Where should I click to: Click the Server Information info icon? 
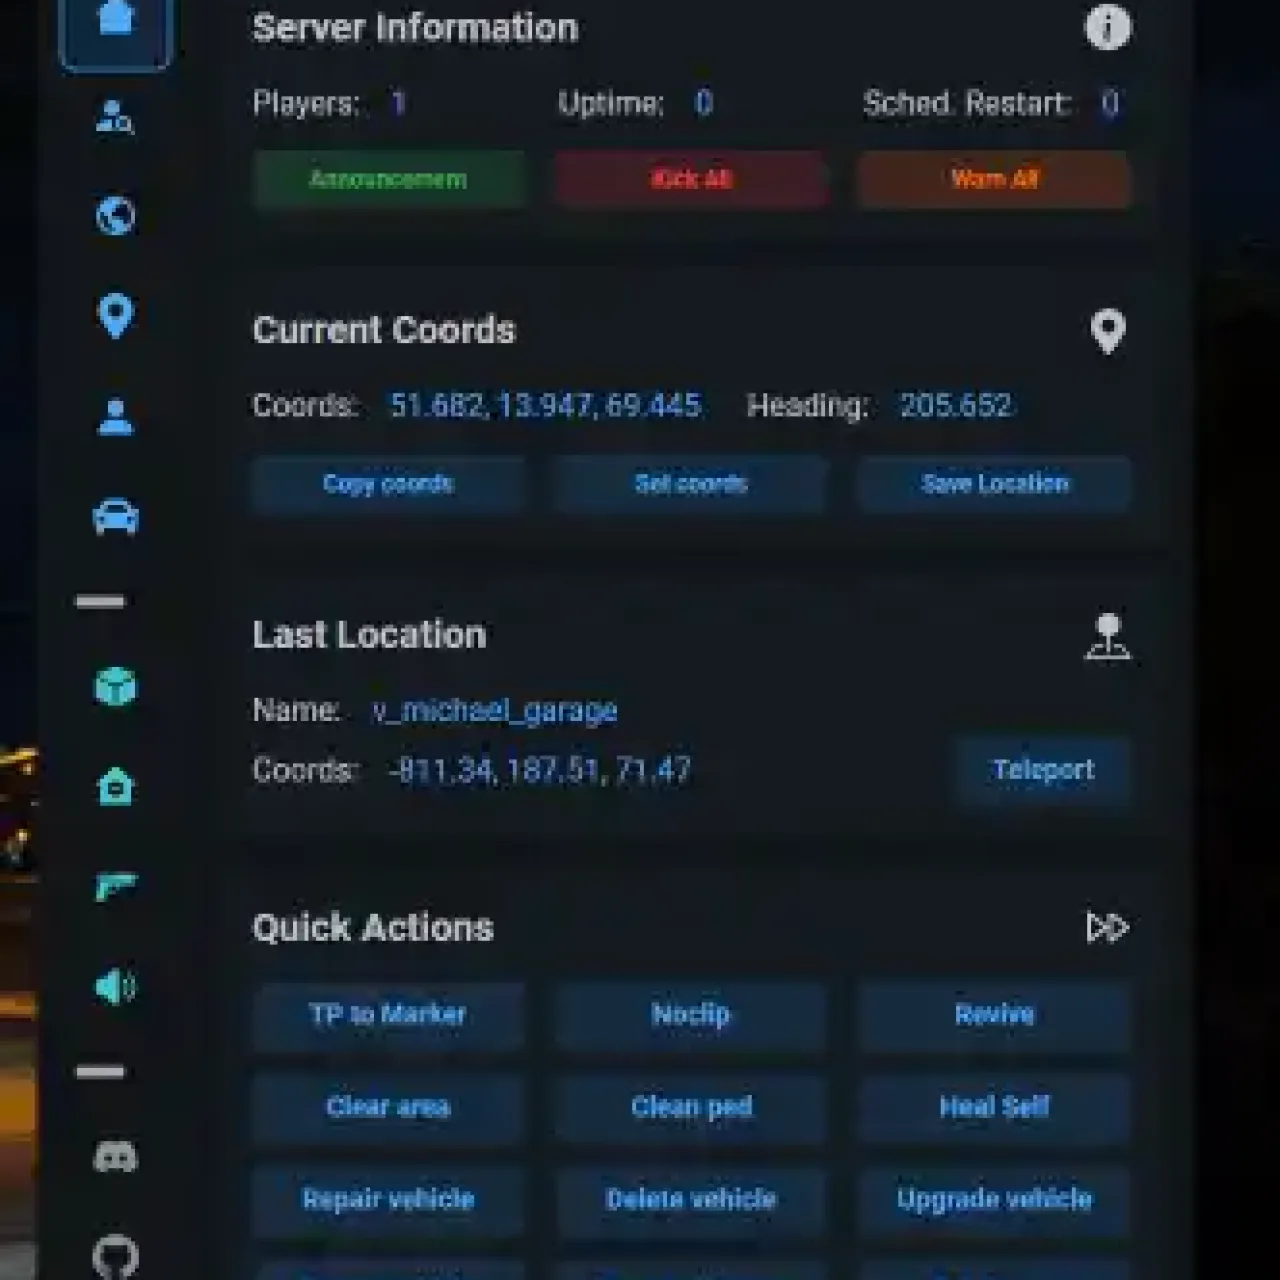pos(1108,27)
